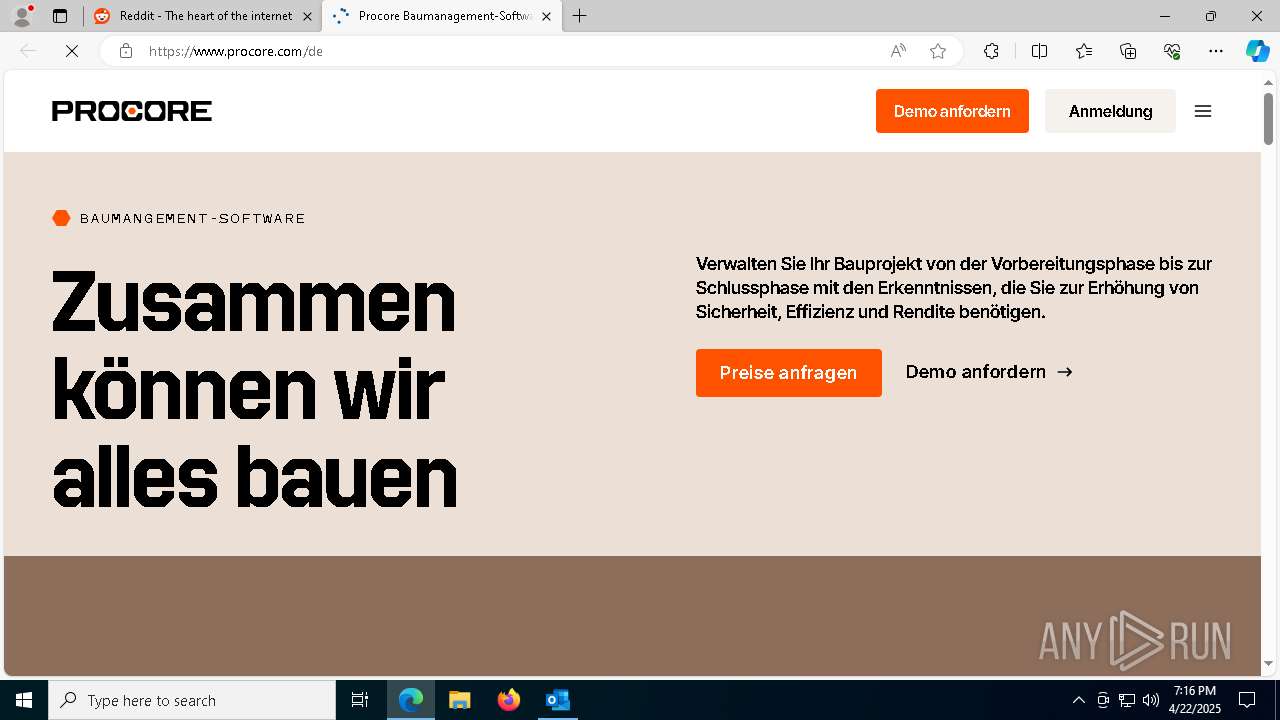Close the Procore tab
Screen dimensions: 1280x720
pyautogui.click(x=546, y=16)
